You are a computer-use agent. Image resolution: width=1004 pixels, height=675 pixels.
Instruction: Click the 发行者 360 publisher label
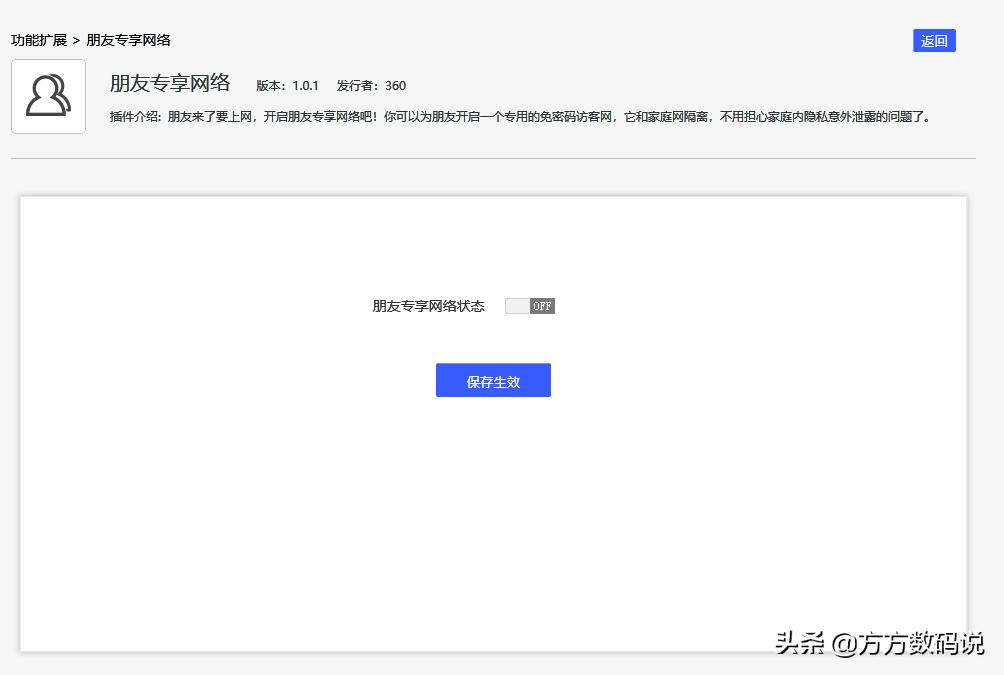point(371,86)
